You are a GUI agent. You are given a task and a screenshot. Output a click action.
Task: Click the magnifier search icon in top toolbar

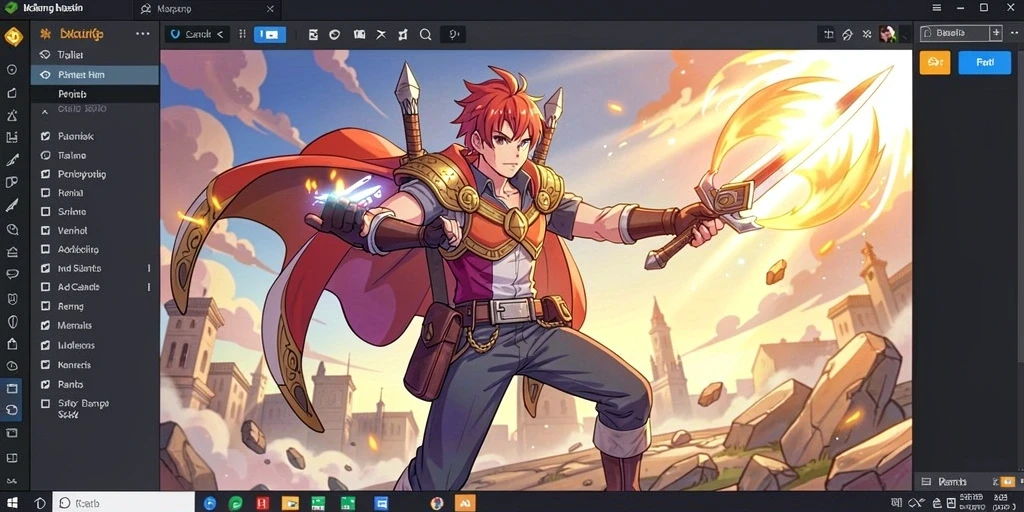pyautogui.click(x=425, y=35)
